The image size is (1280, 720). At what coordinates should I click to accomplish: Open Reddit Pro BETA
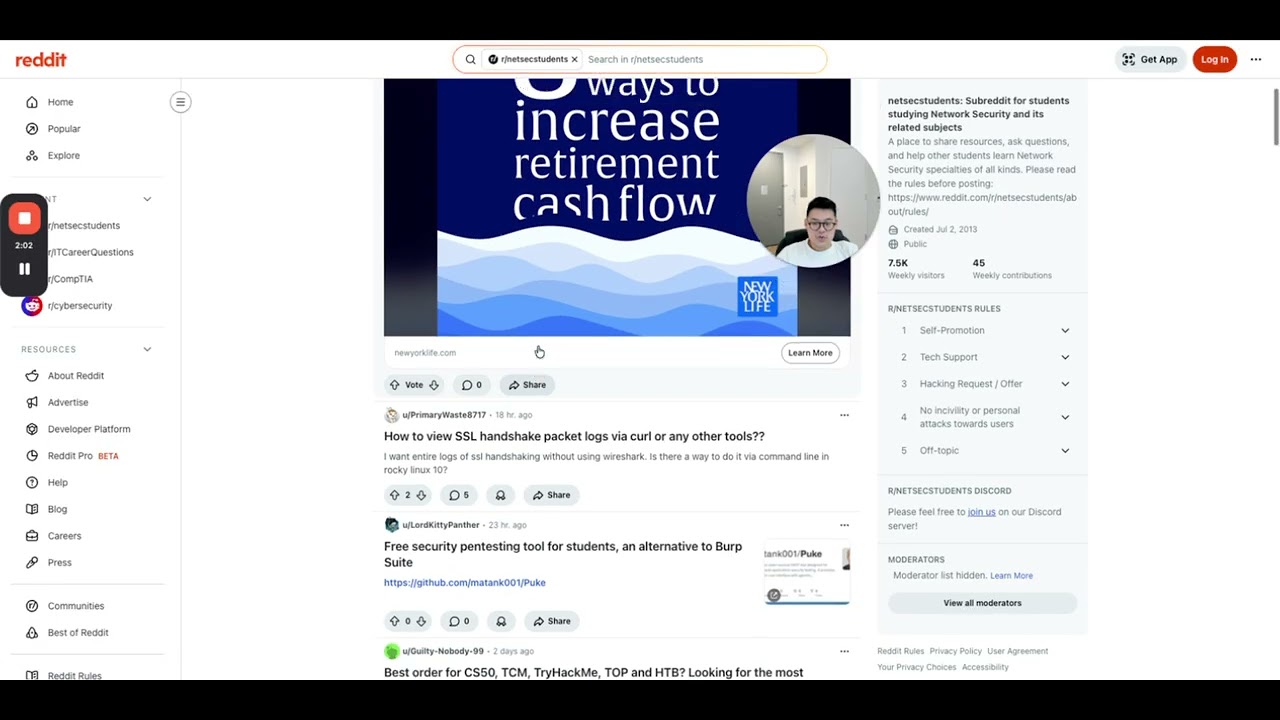tap(83, 456)
